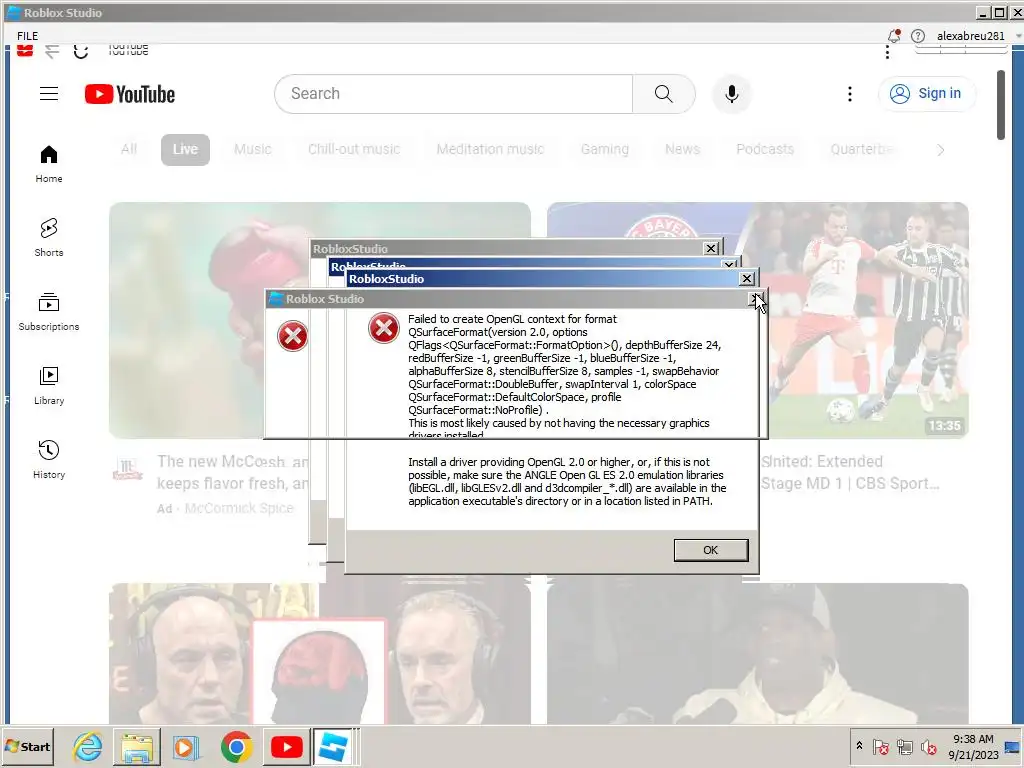Select the News filter chip

click(682, 150)
